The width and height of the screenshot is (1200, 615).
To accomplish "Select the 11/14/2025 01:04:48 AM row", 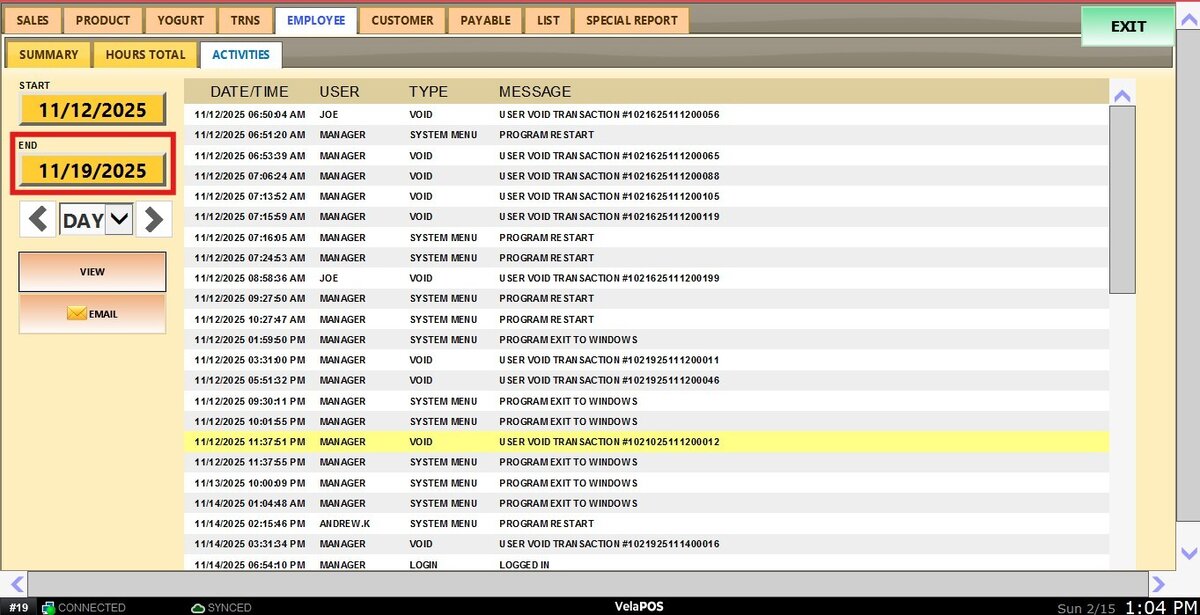I will pos(646,503).
